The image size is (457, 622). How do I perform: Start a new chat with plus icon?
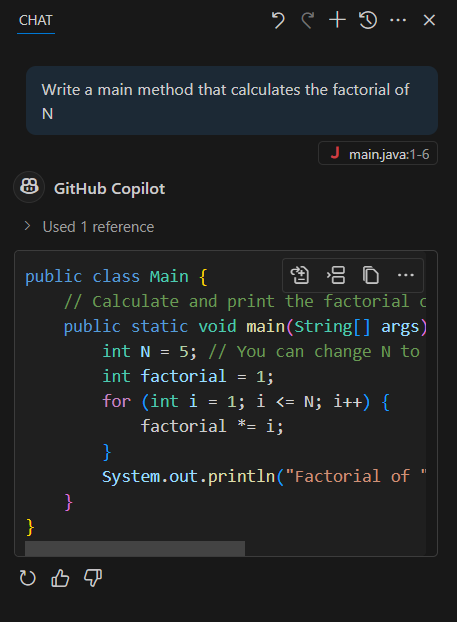(338, 20)
